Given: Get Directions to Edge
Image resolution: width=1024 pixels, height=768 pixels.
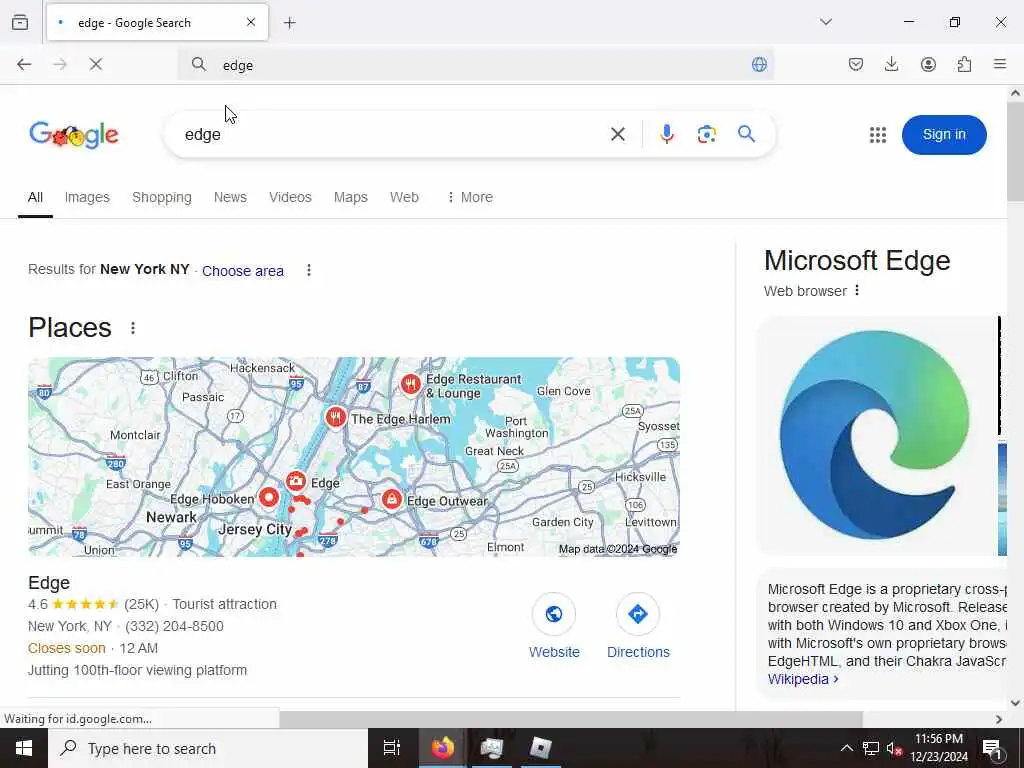Looking at the screenshot, I should click(x=638, y=627).
